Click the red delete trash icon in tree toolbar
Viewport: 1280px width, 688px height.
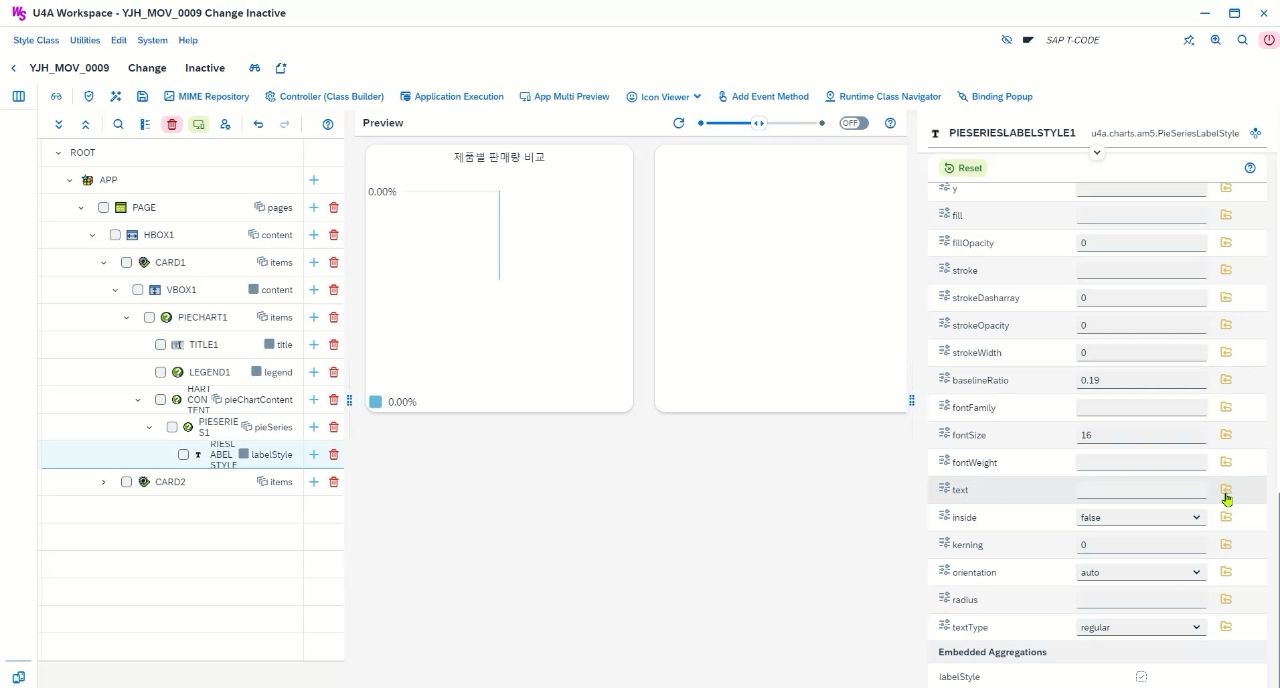click(x=172, y=125)
